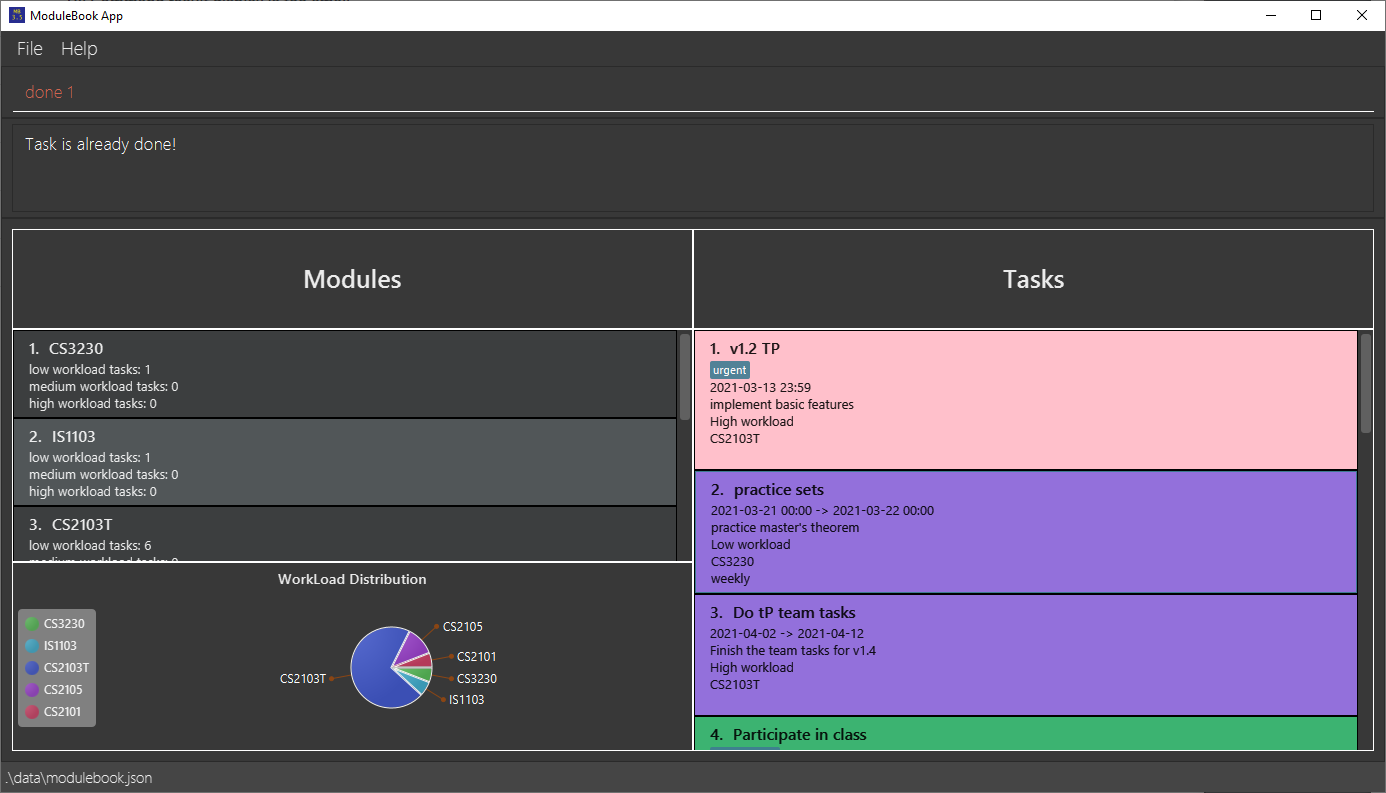Click the Tasks list scrollbar thumb

1366,383
